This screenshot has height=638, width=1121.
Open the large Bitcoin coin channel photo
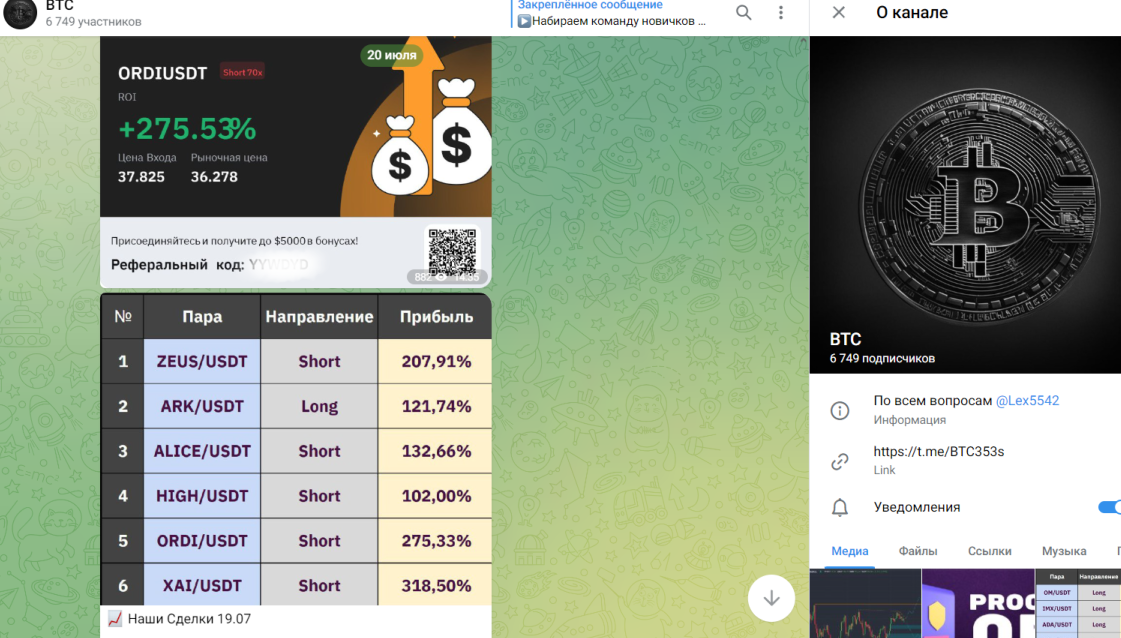click(x=965, y=205)
